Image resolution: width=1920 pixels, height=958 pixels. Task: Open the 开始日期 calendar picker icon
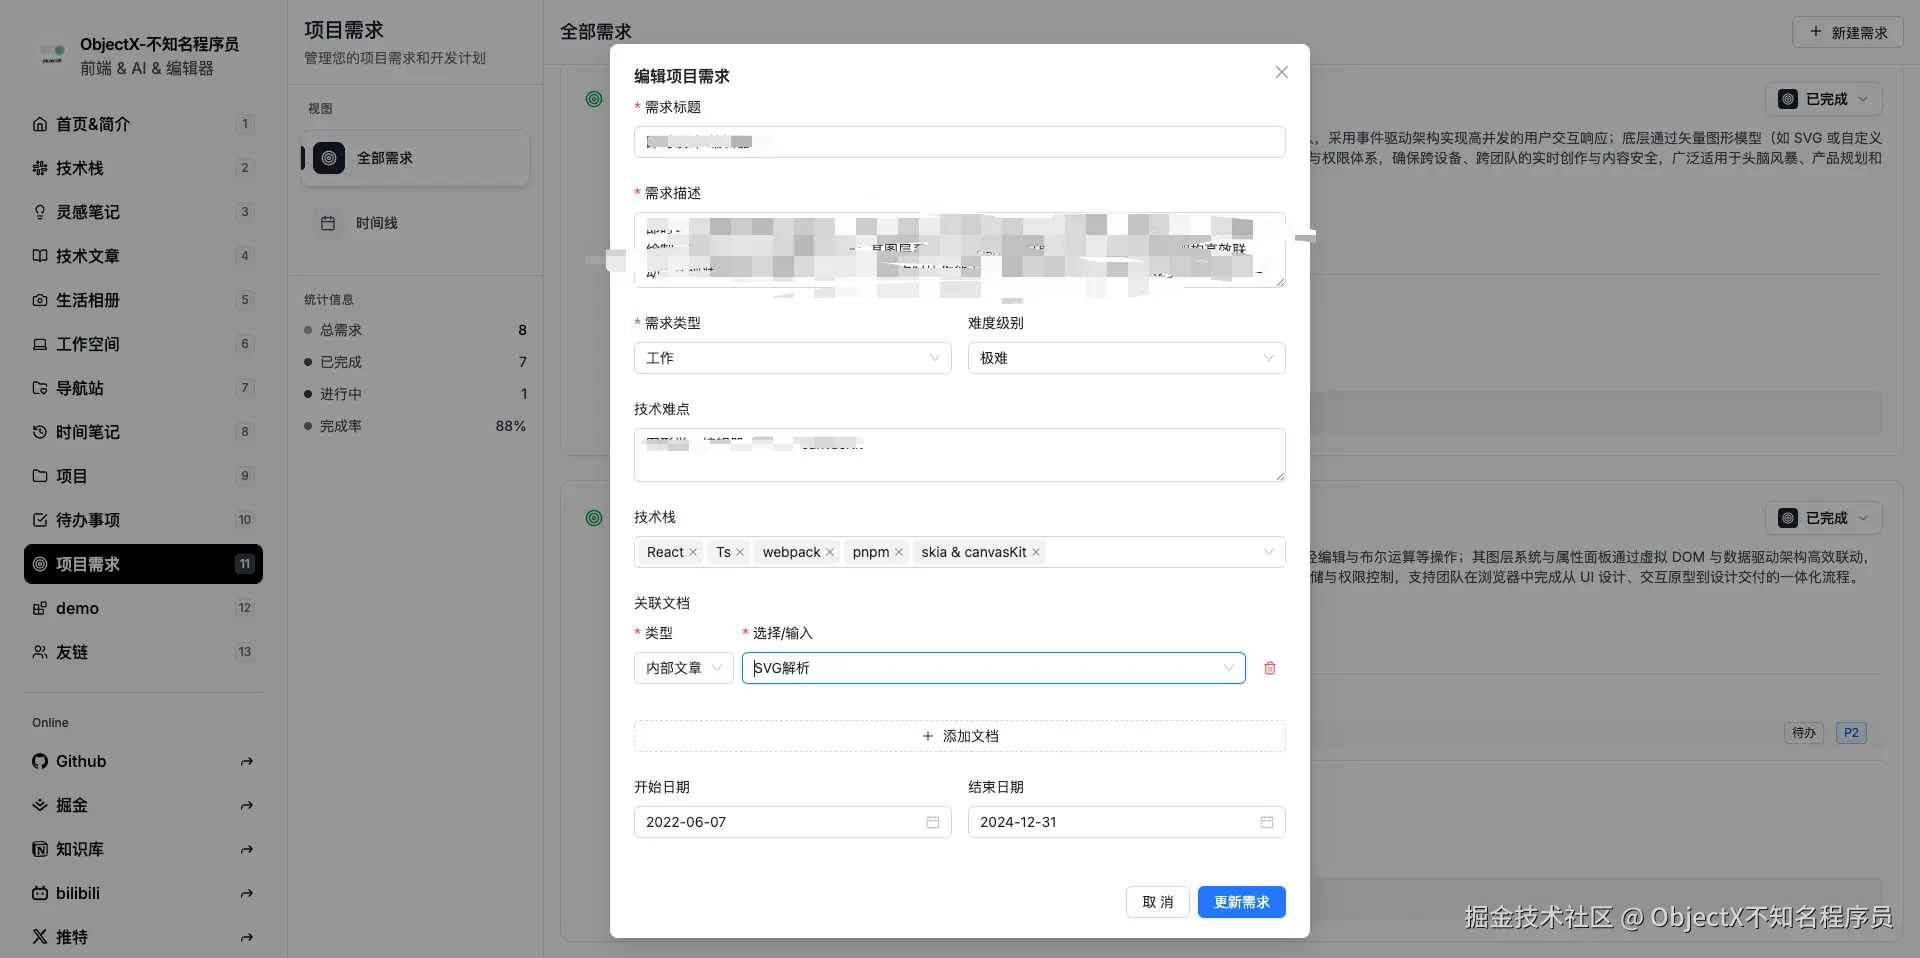tap(933, 822)
